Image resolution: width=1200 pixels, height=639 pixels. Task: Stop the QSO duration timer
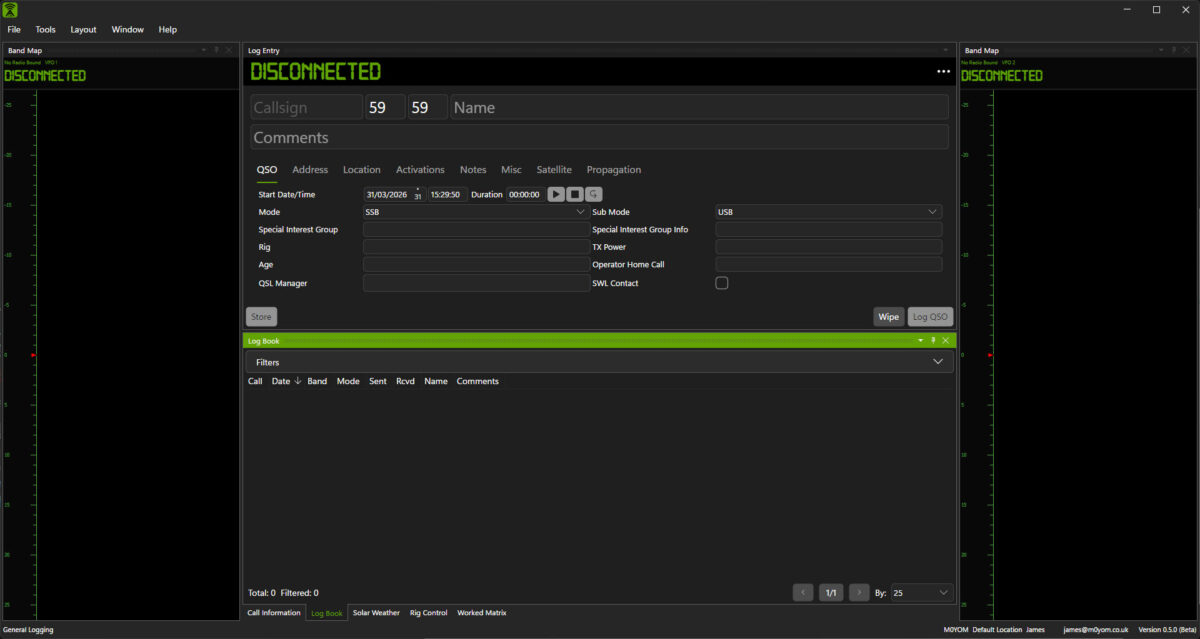(575, 194)
